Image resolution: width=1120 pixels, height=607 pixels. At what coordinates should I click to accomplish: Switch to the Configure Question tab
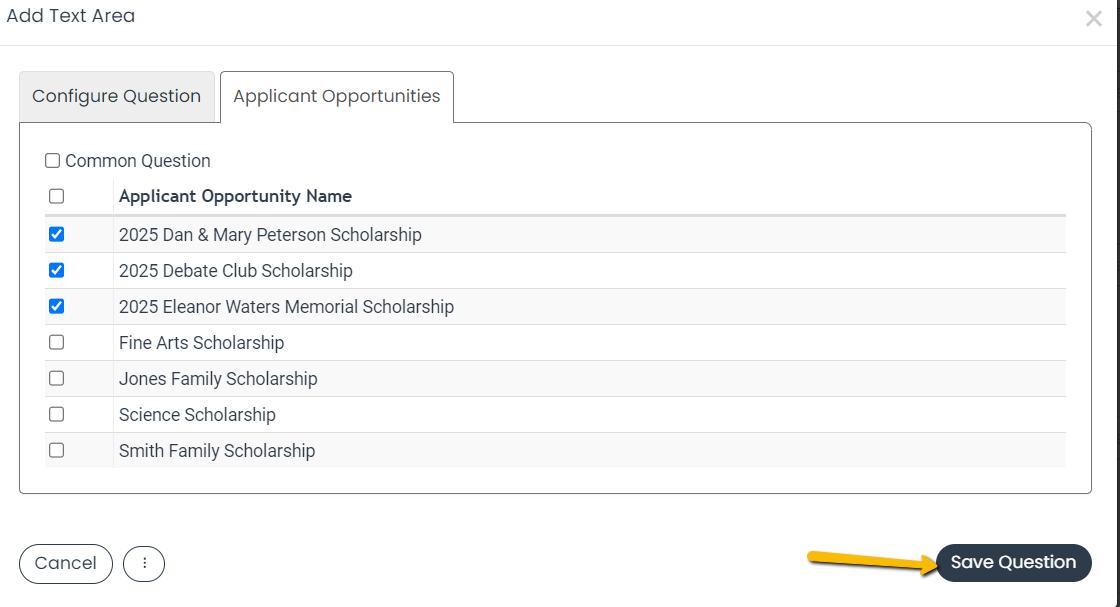coord(116,96)
